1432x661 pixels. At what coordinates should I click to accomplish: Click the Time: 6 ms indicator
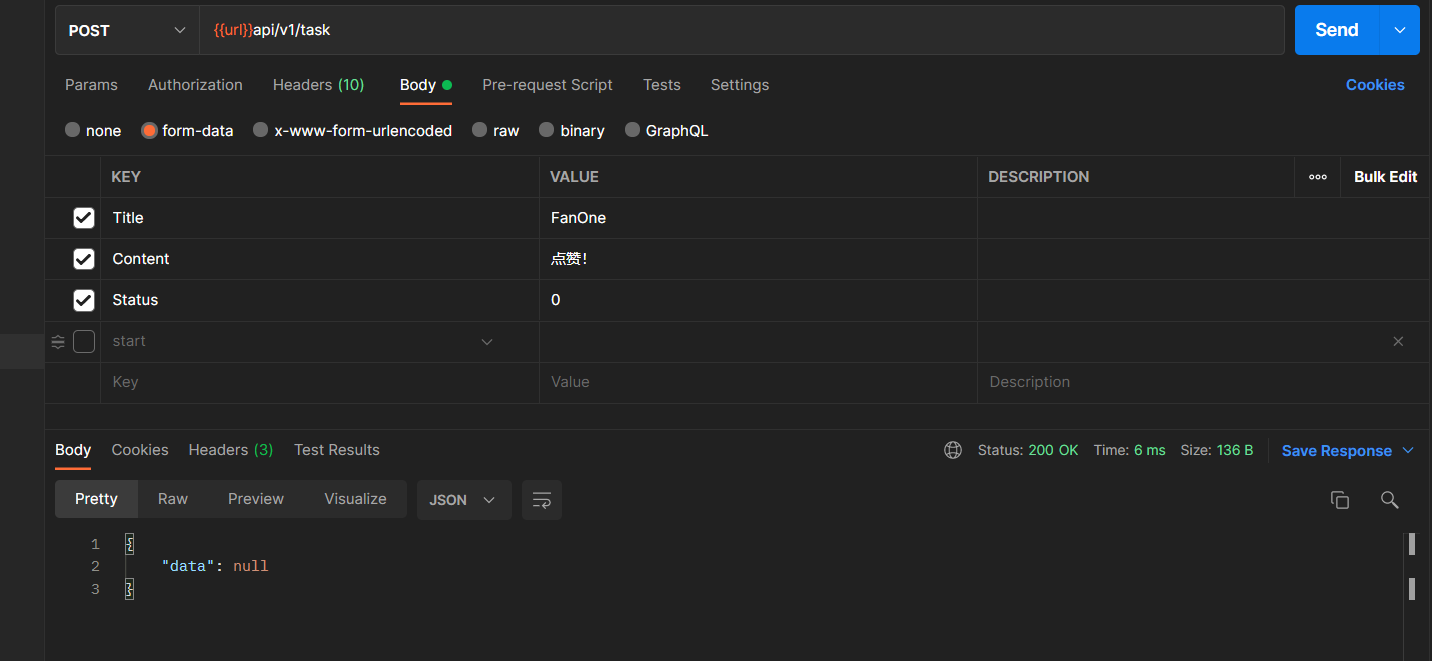point(1129,451)
